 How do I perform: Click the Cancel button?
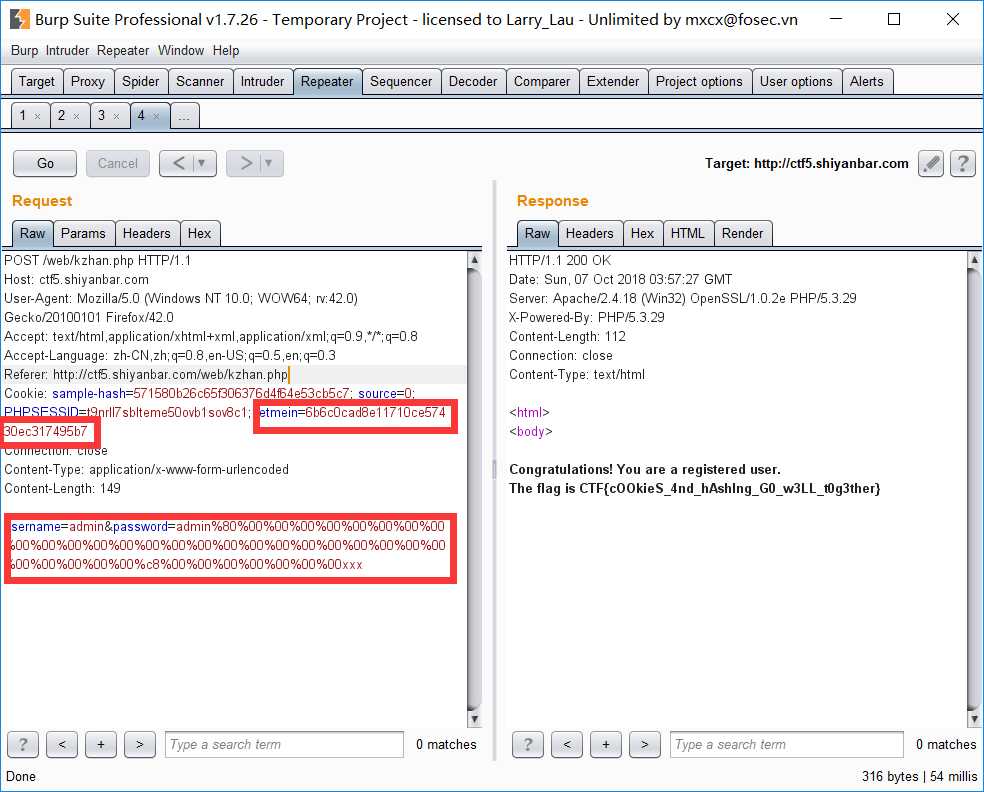coord(117,163)
